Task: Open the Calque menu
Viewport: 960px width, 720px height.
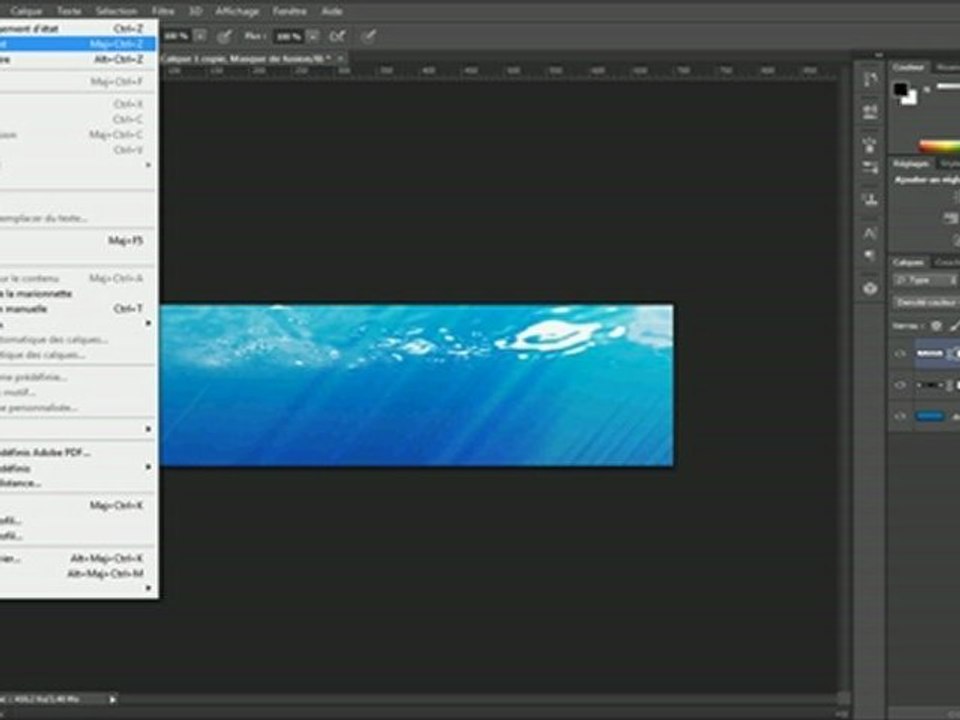Action: (x=26, y=11)
